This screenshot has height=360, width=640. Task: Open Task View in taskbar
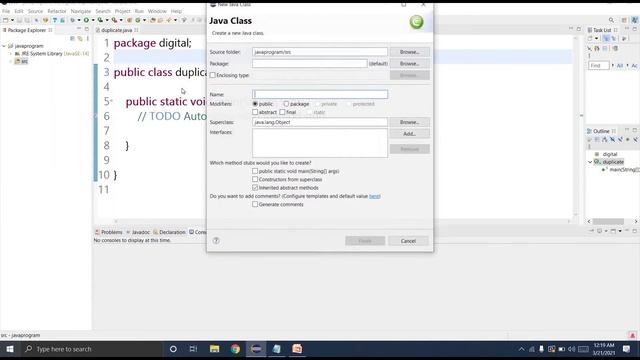tap(193, 349)
